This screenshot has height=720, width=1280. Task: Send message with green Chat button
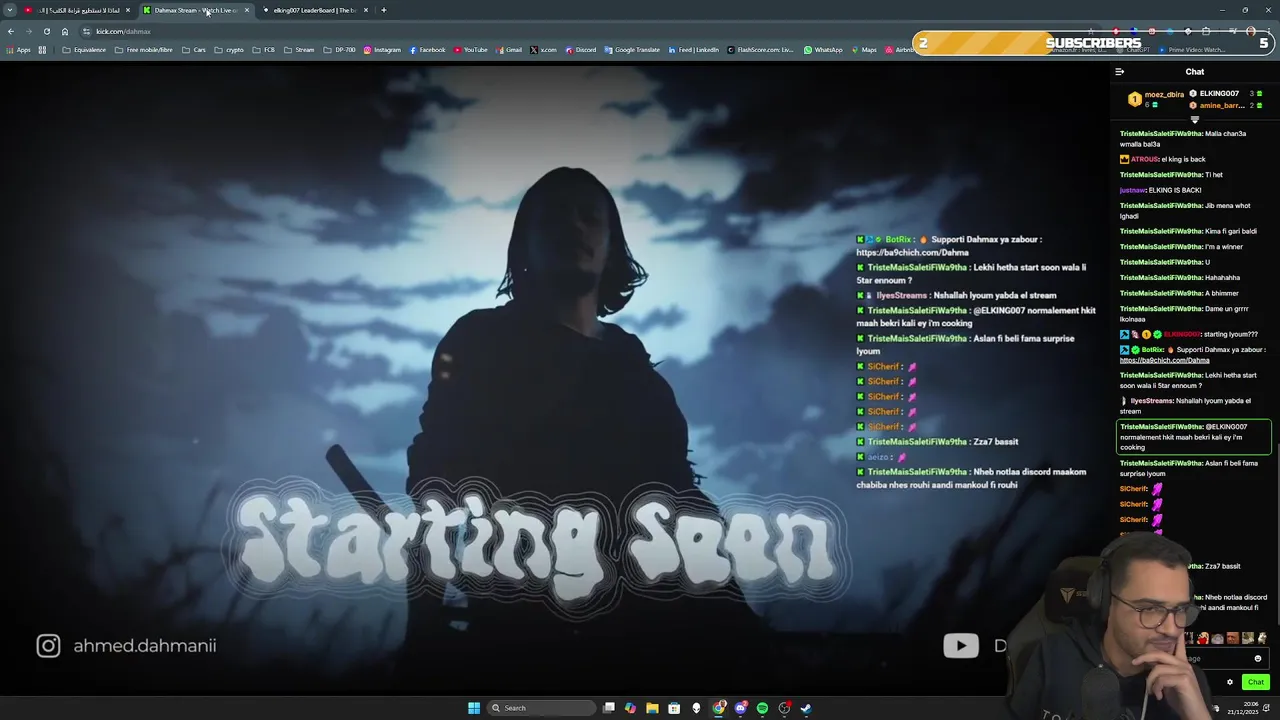coord(1256,682)
